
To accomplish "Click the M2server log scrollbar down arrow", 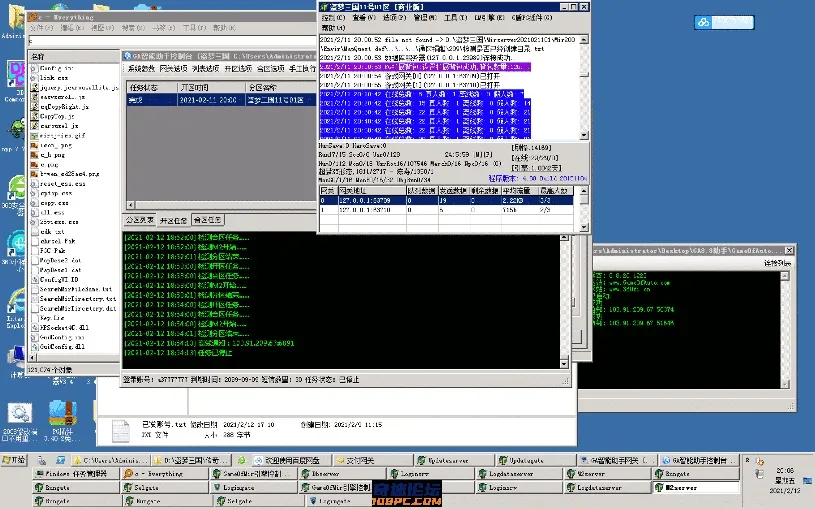I will coord(584,135).
